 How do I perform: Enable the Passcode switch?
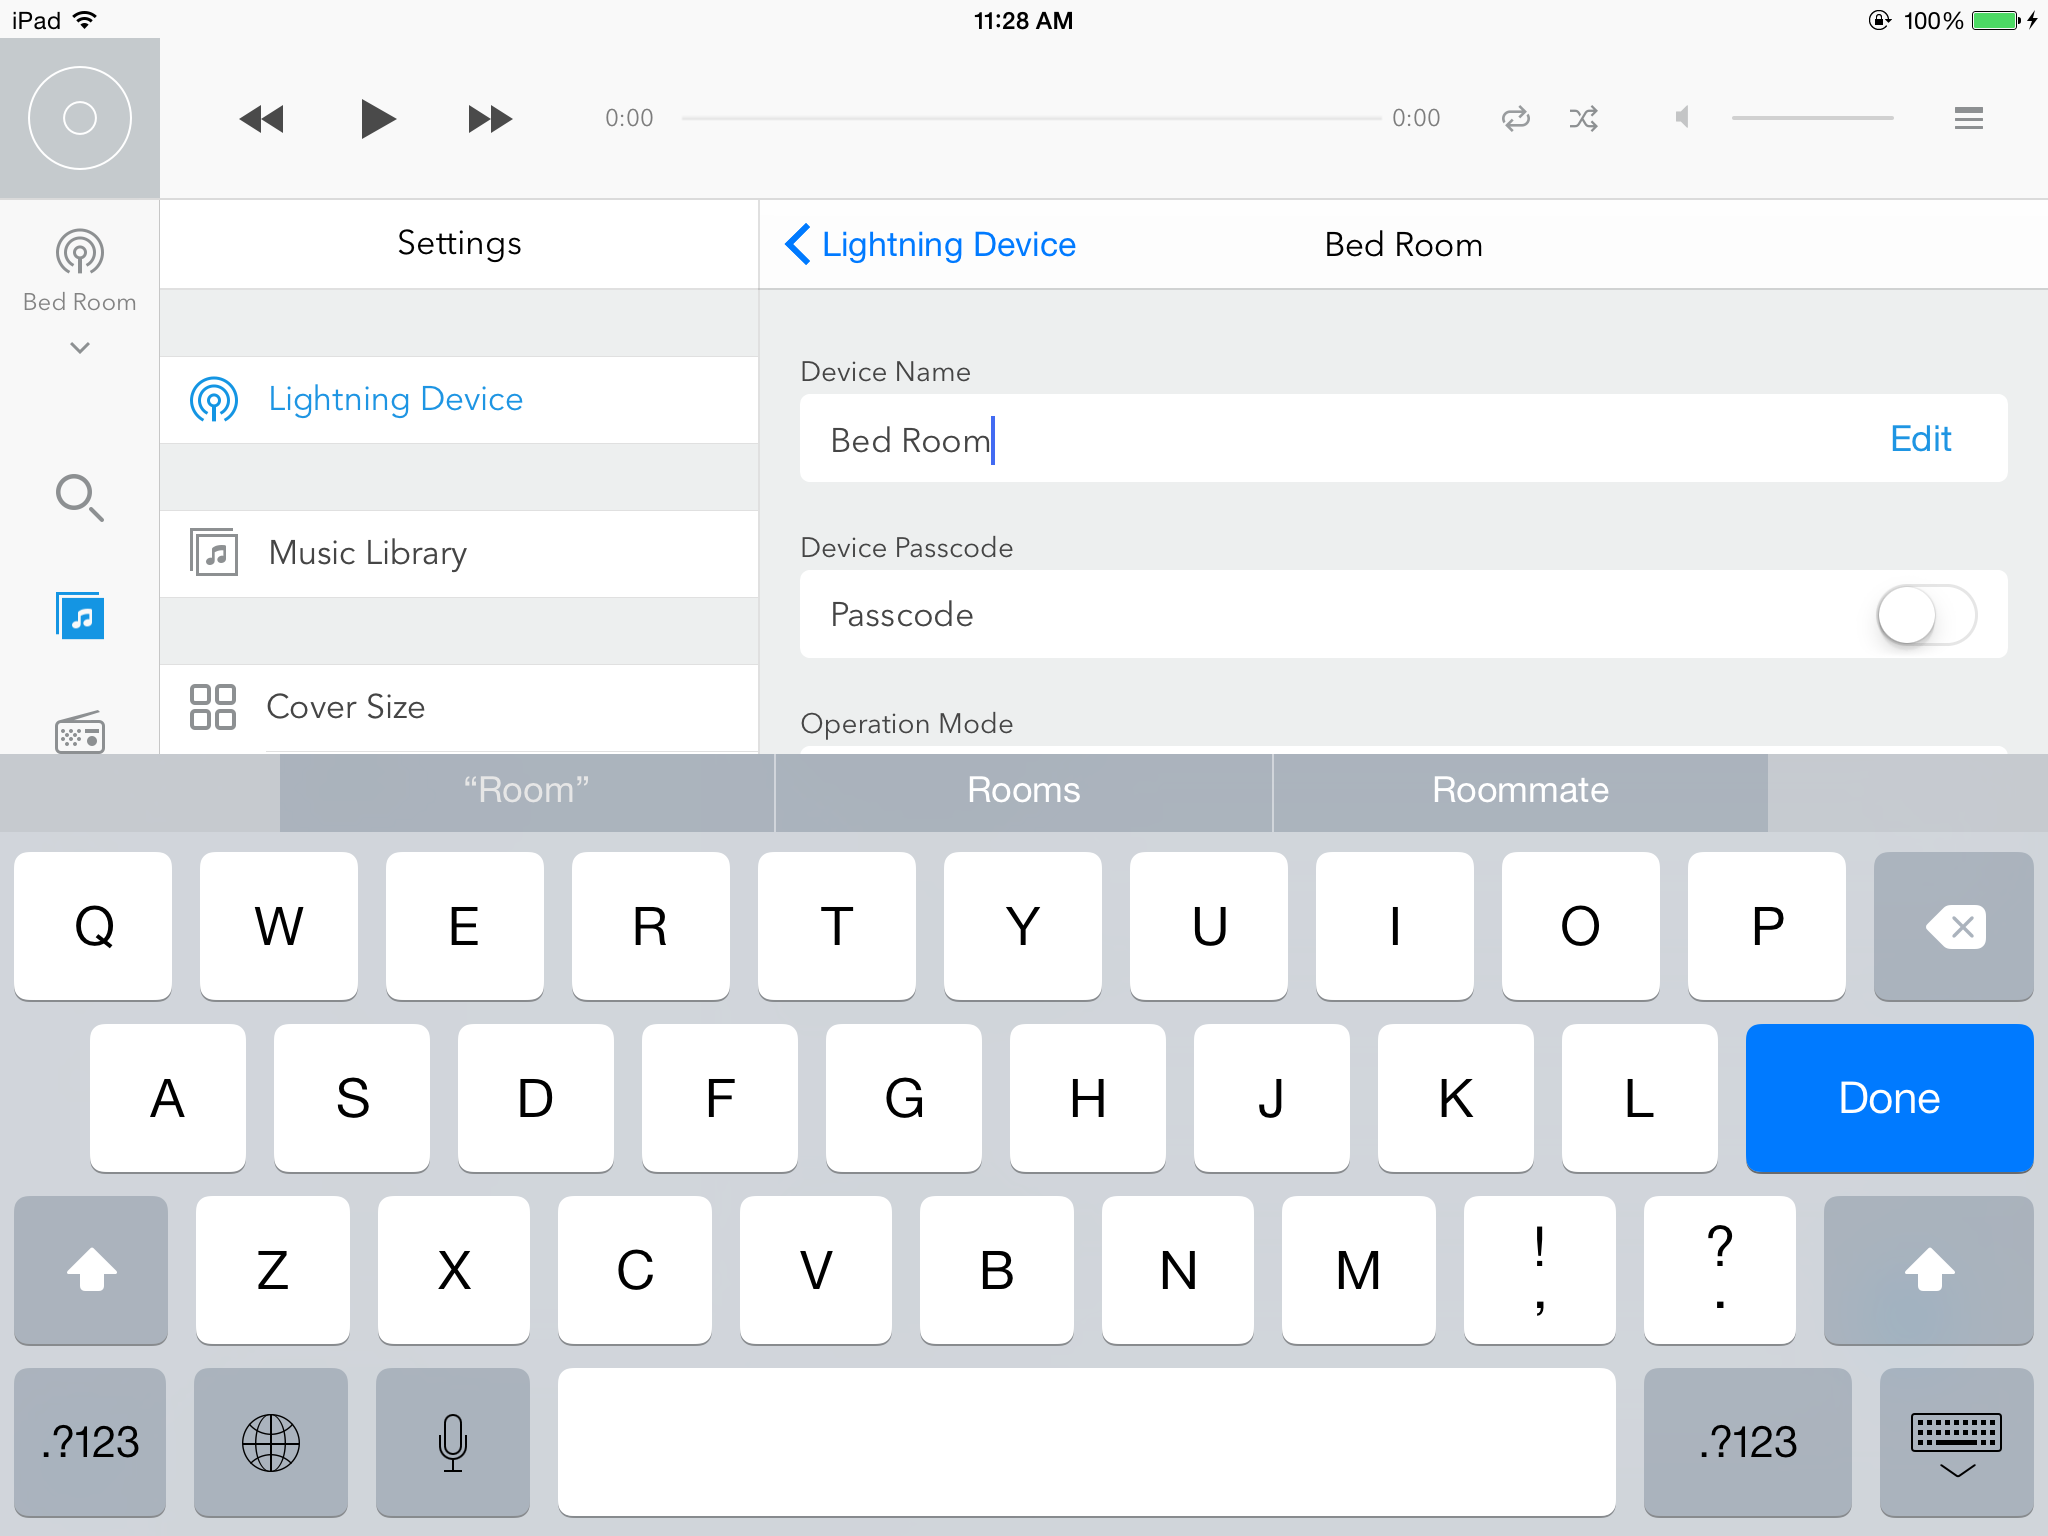pos(1926,615)
